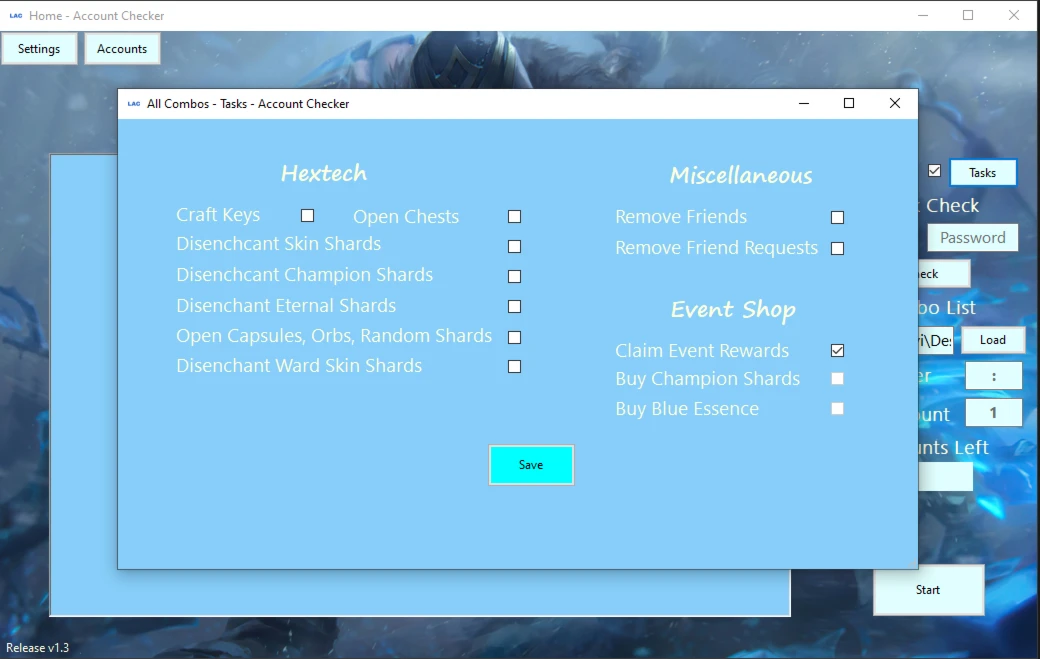Check Disenchant Champion Shards option
This screenshot has height=659, width=1040.
514,276
